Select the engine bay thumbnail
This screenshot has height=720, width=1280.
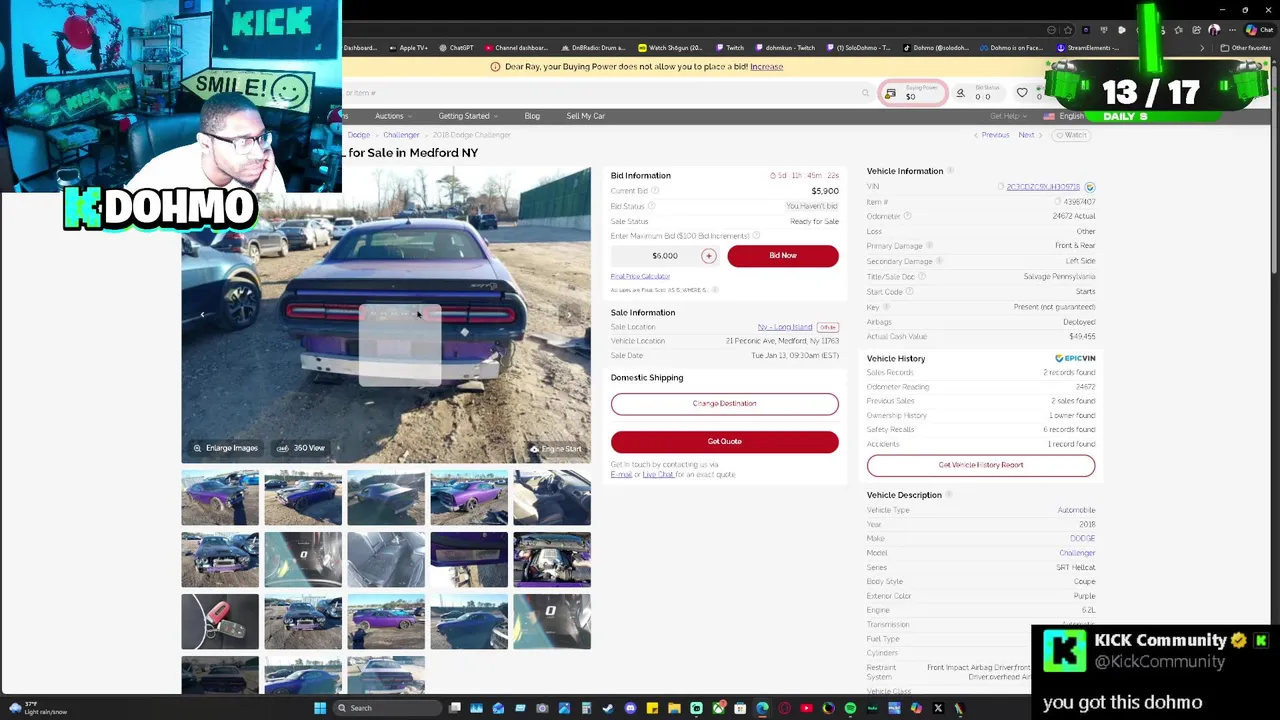point(552,559)
